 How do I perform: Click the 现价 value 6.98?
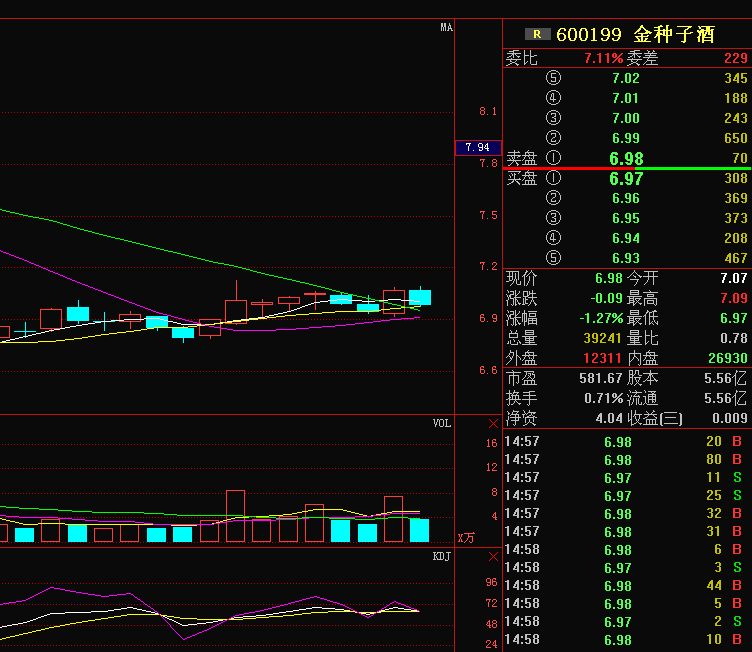(x=609, y=278)
